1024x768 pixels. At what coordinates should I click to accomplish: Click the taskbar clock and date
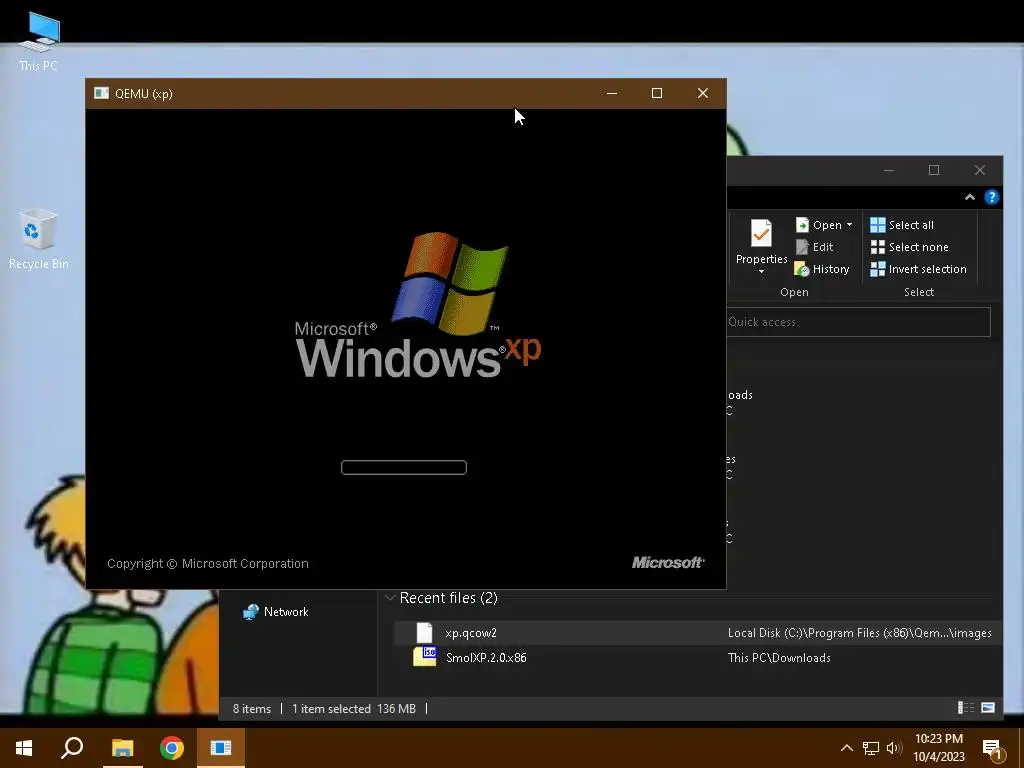(938, 748)
